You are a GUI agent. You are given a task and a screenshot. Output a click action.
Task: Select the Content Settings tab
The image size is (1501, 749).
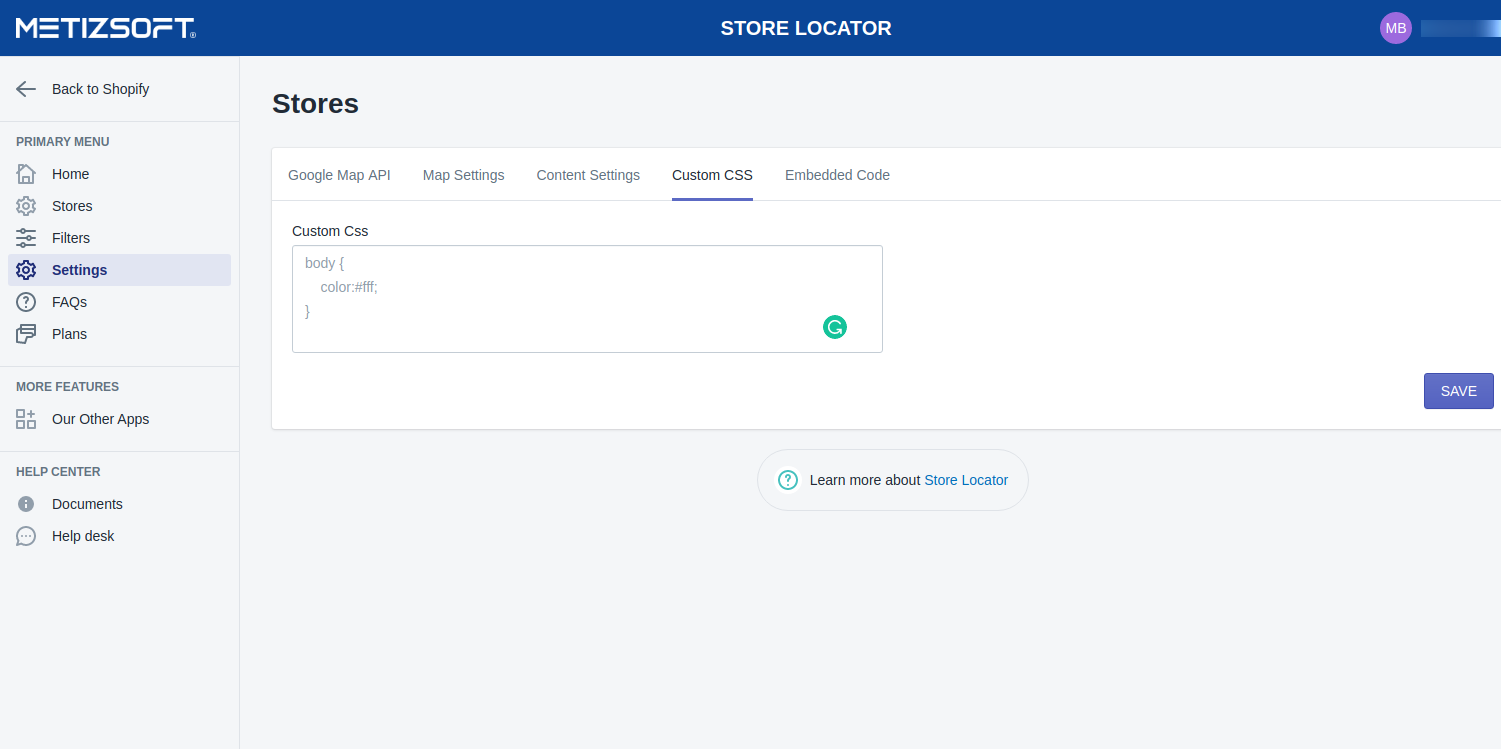(588, 175)
